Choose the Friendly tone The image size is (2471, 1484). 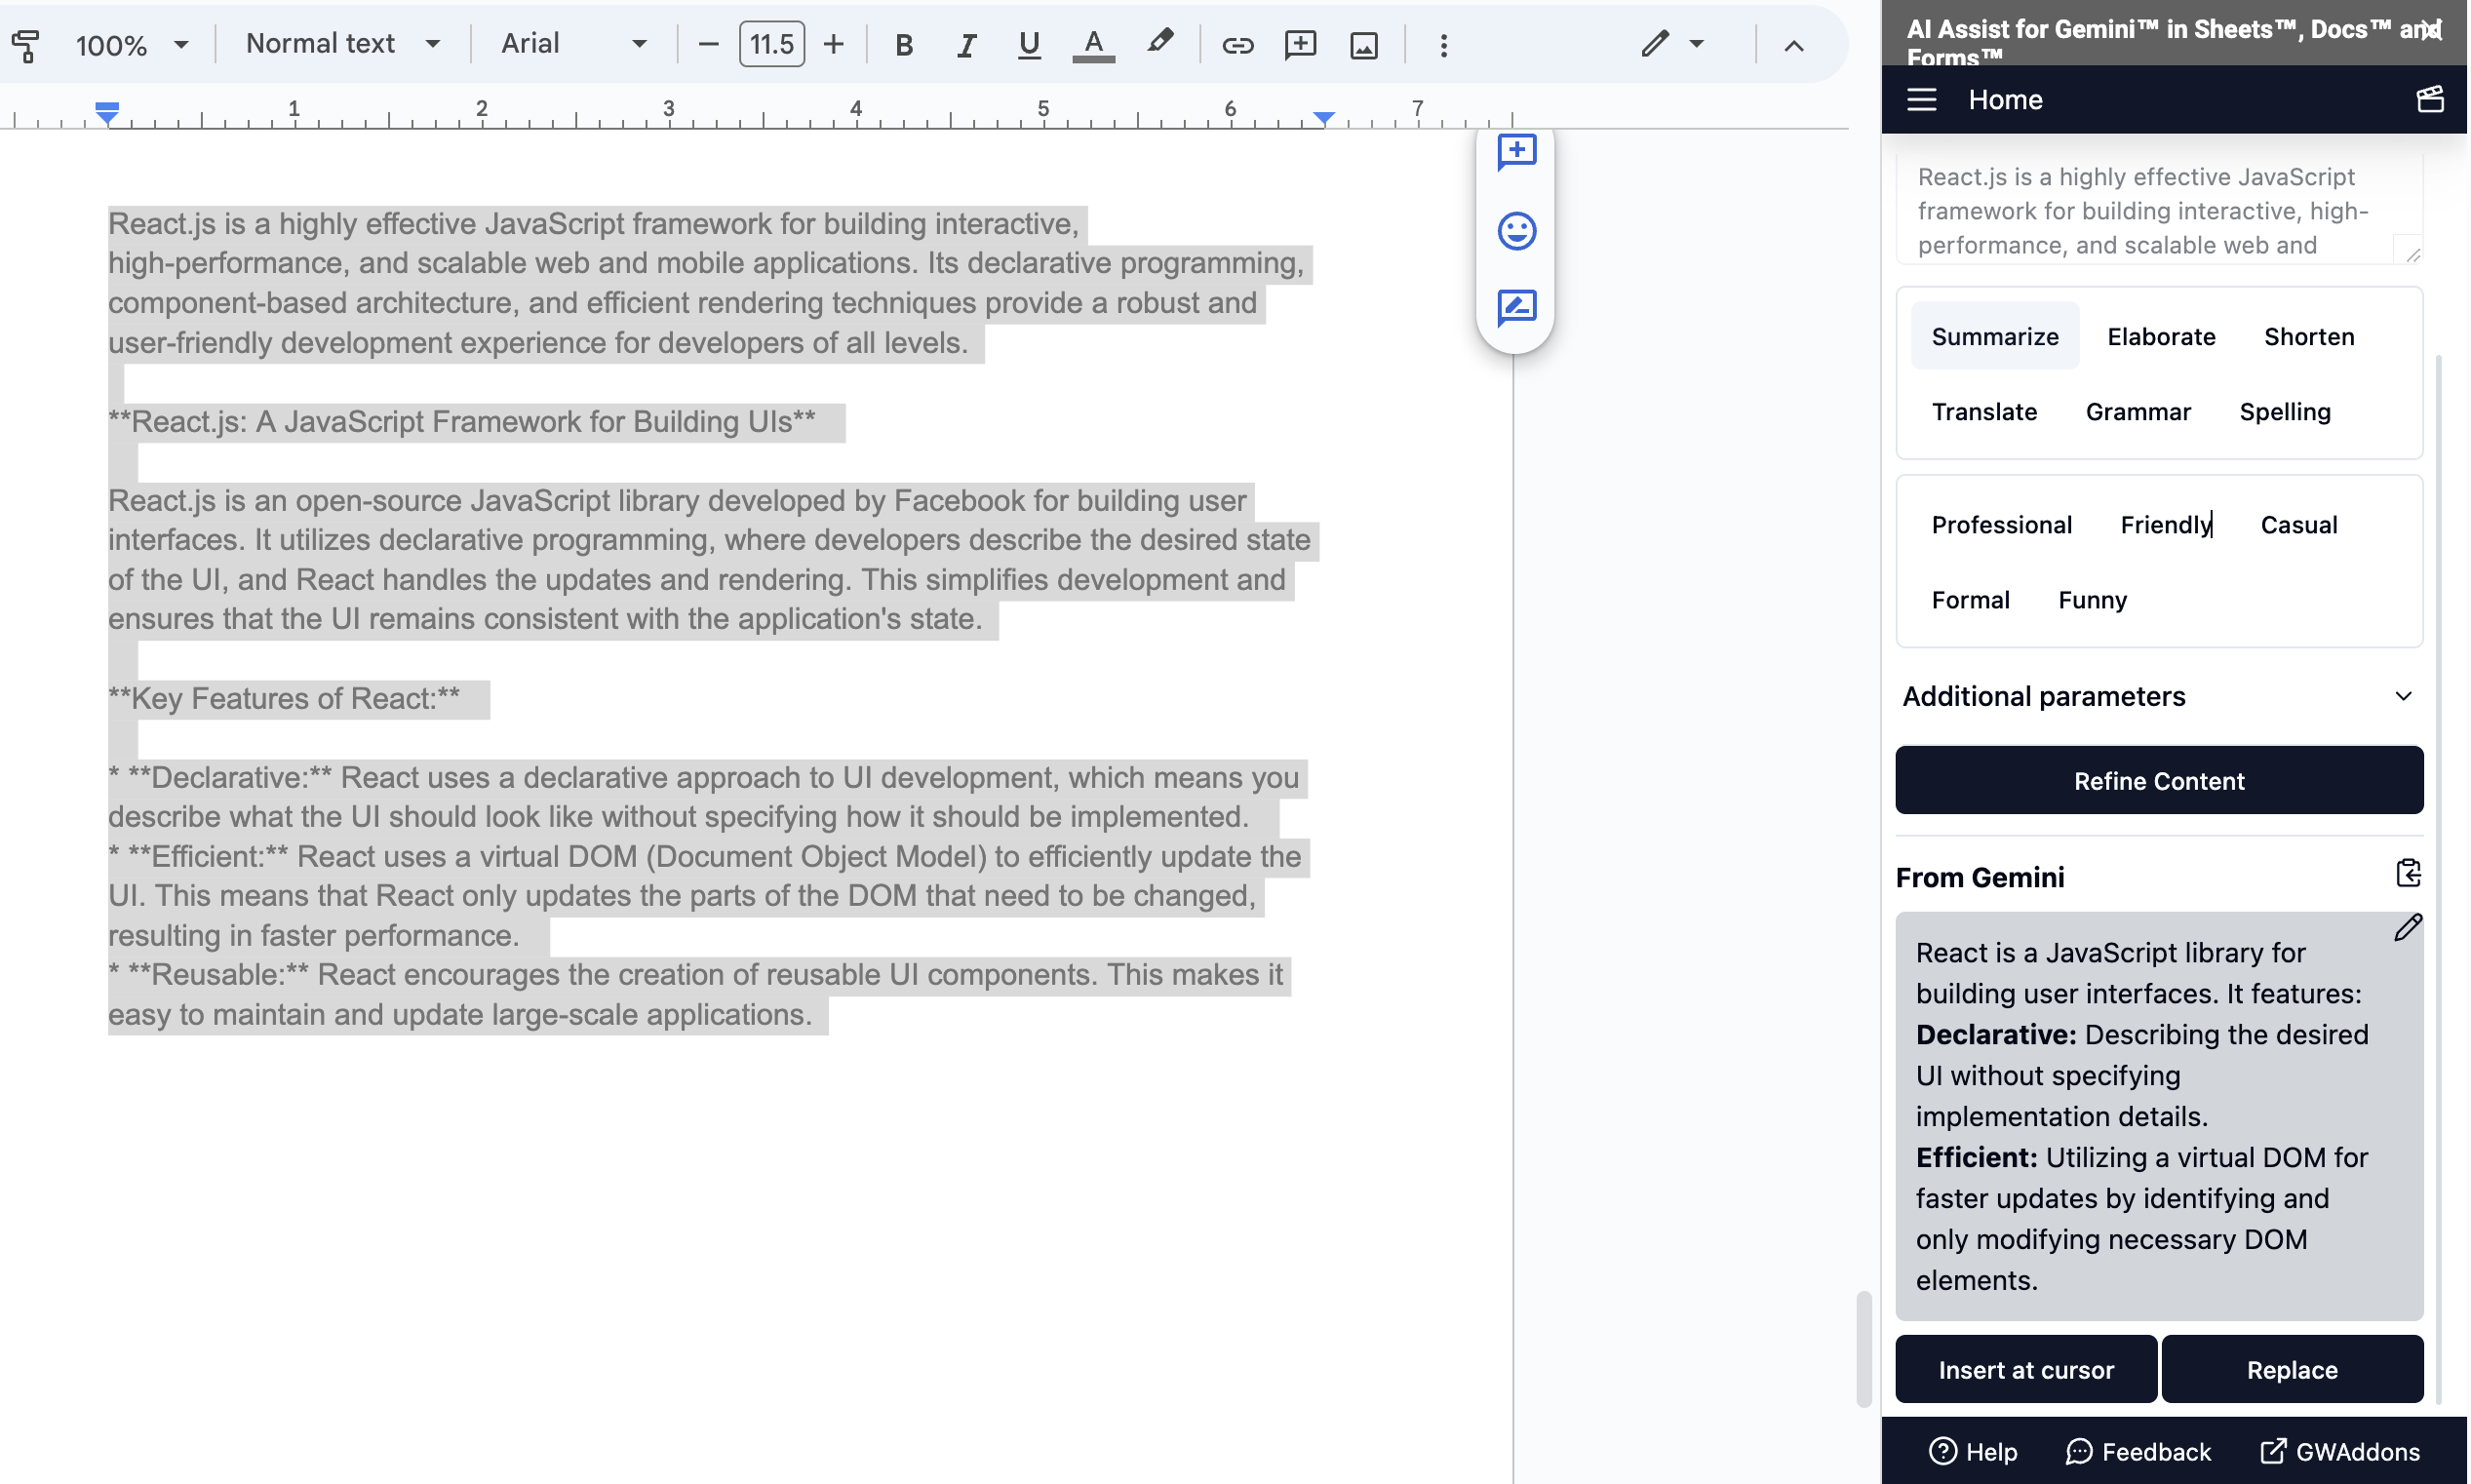tap(2165, 525)
